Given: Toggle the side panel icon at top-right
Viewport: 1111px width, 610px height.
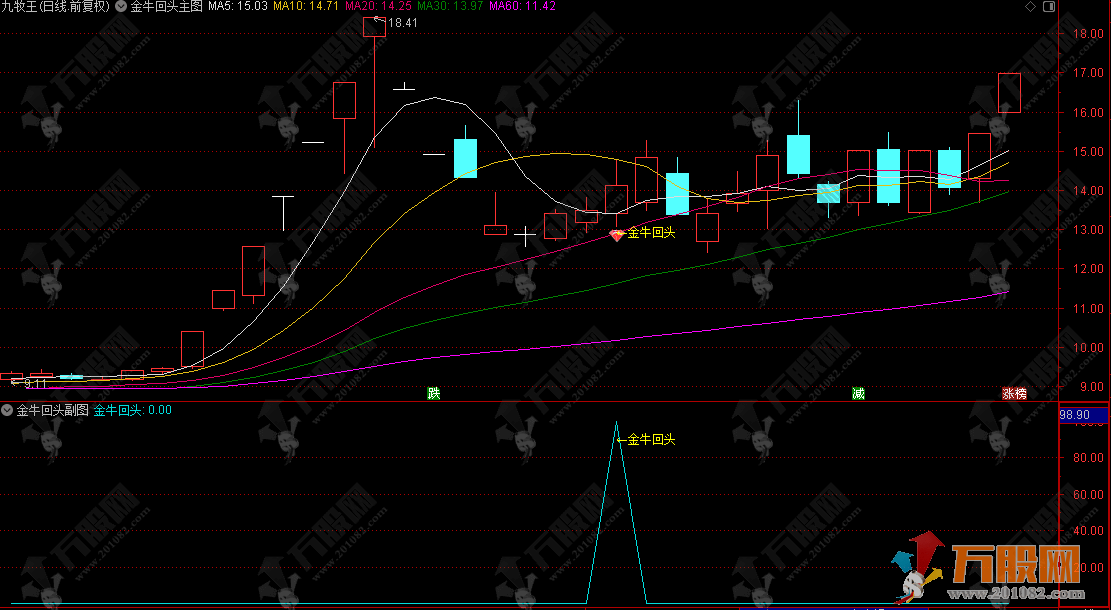Looking at the screenshot, I should pyautogui.click(x=1049, y=6).
